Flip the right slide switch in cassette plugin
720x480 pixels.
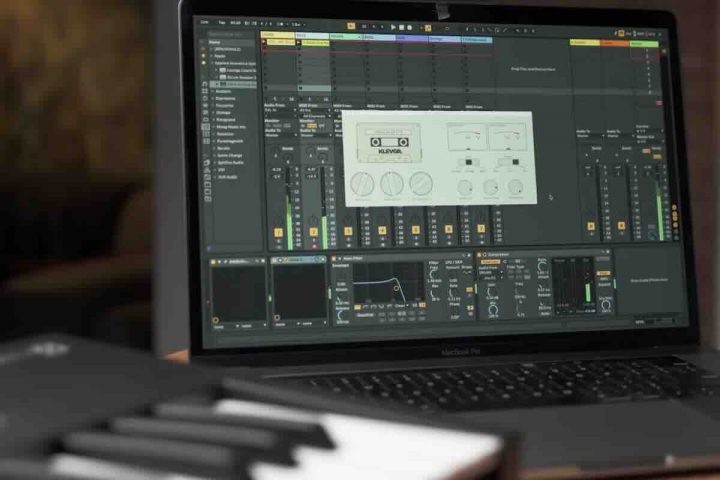tap(508, 162)
